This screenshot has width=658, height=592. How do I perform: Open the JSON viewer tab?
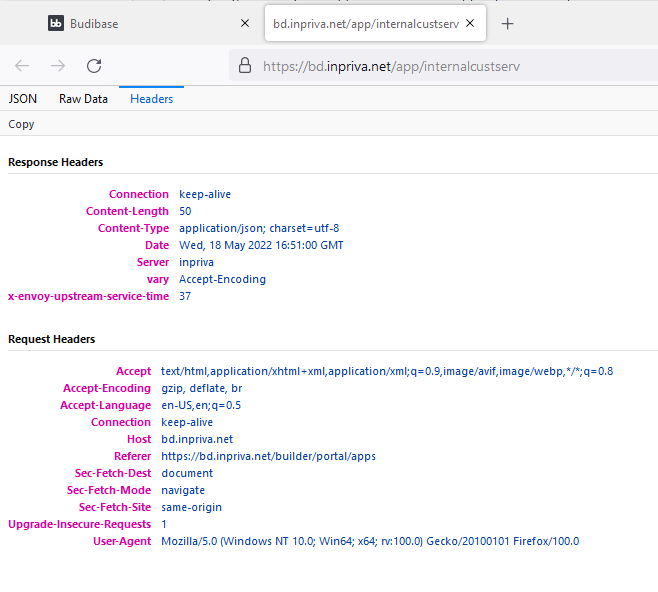23,99
